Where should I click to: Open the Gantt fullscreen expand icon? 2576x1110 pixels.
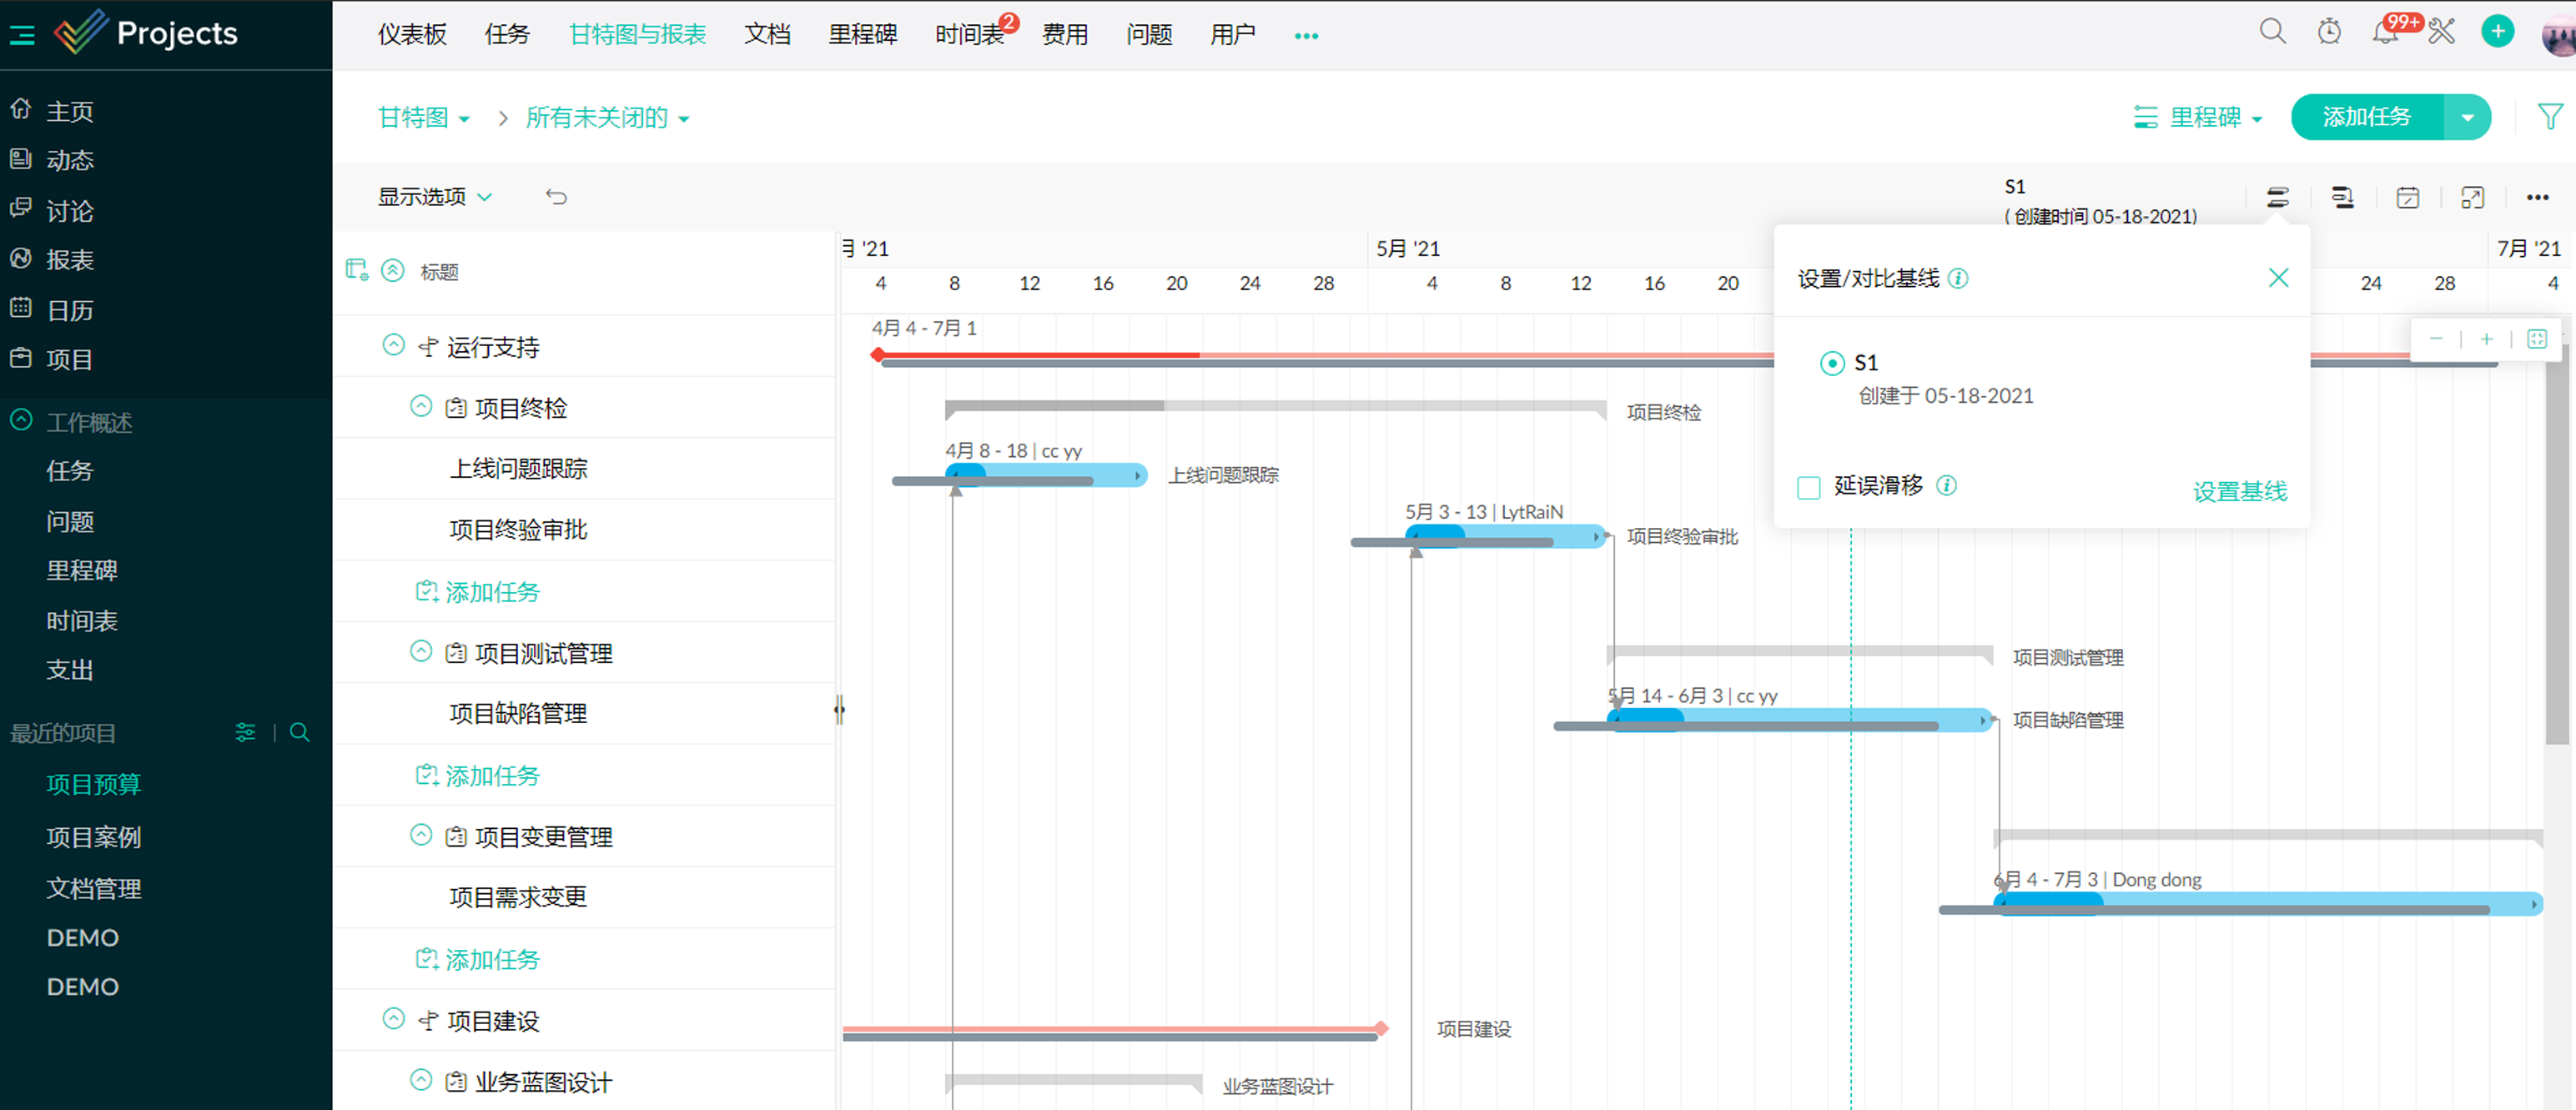(x=2472, y=197)
